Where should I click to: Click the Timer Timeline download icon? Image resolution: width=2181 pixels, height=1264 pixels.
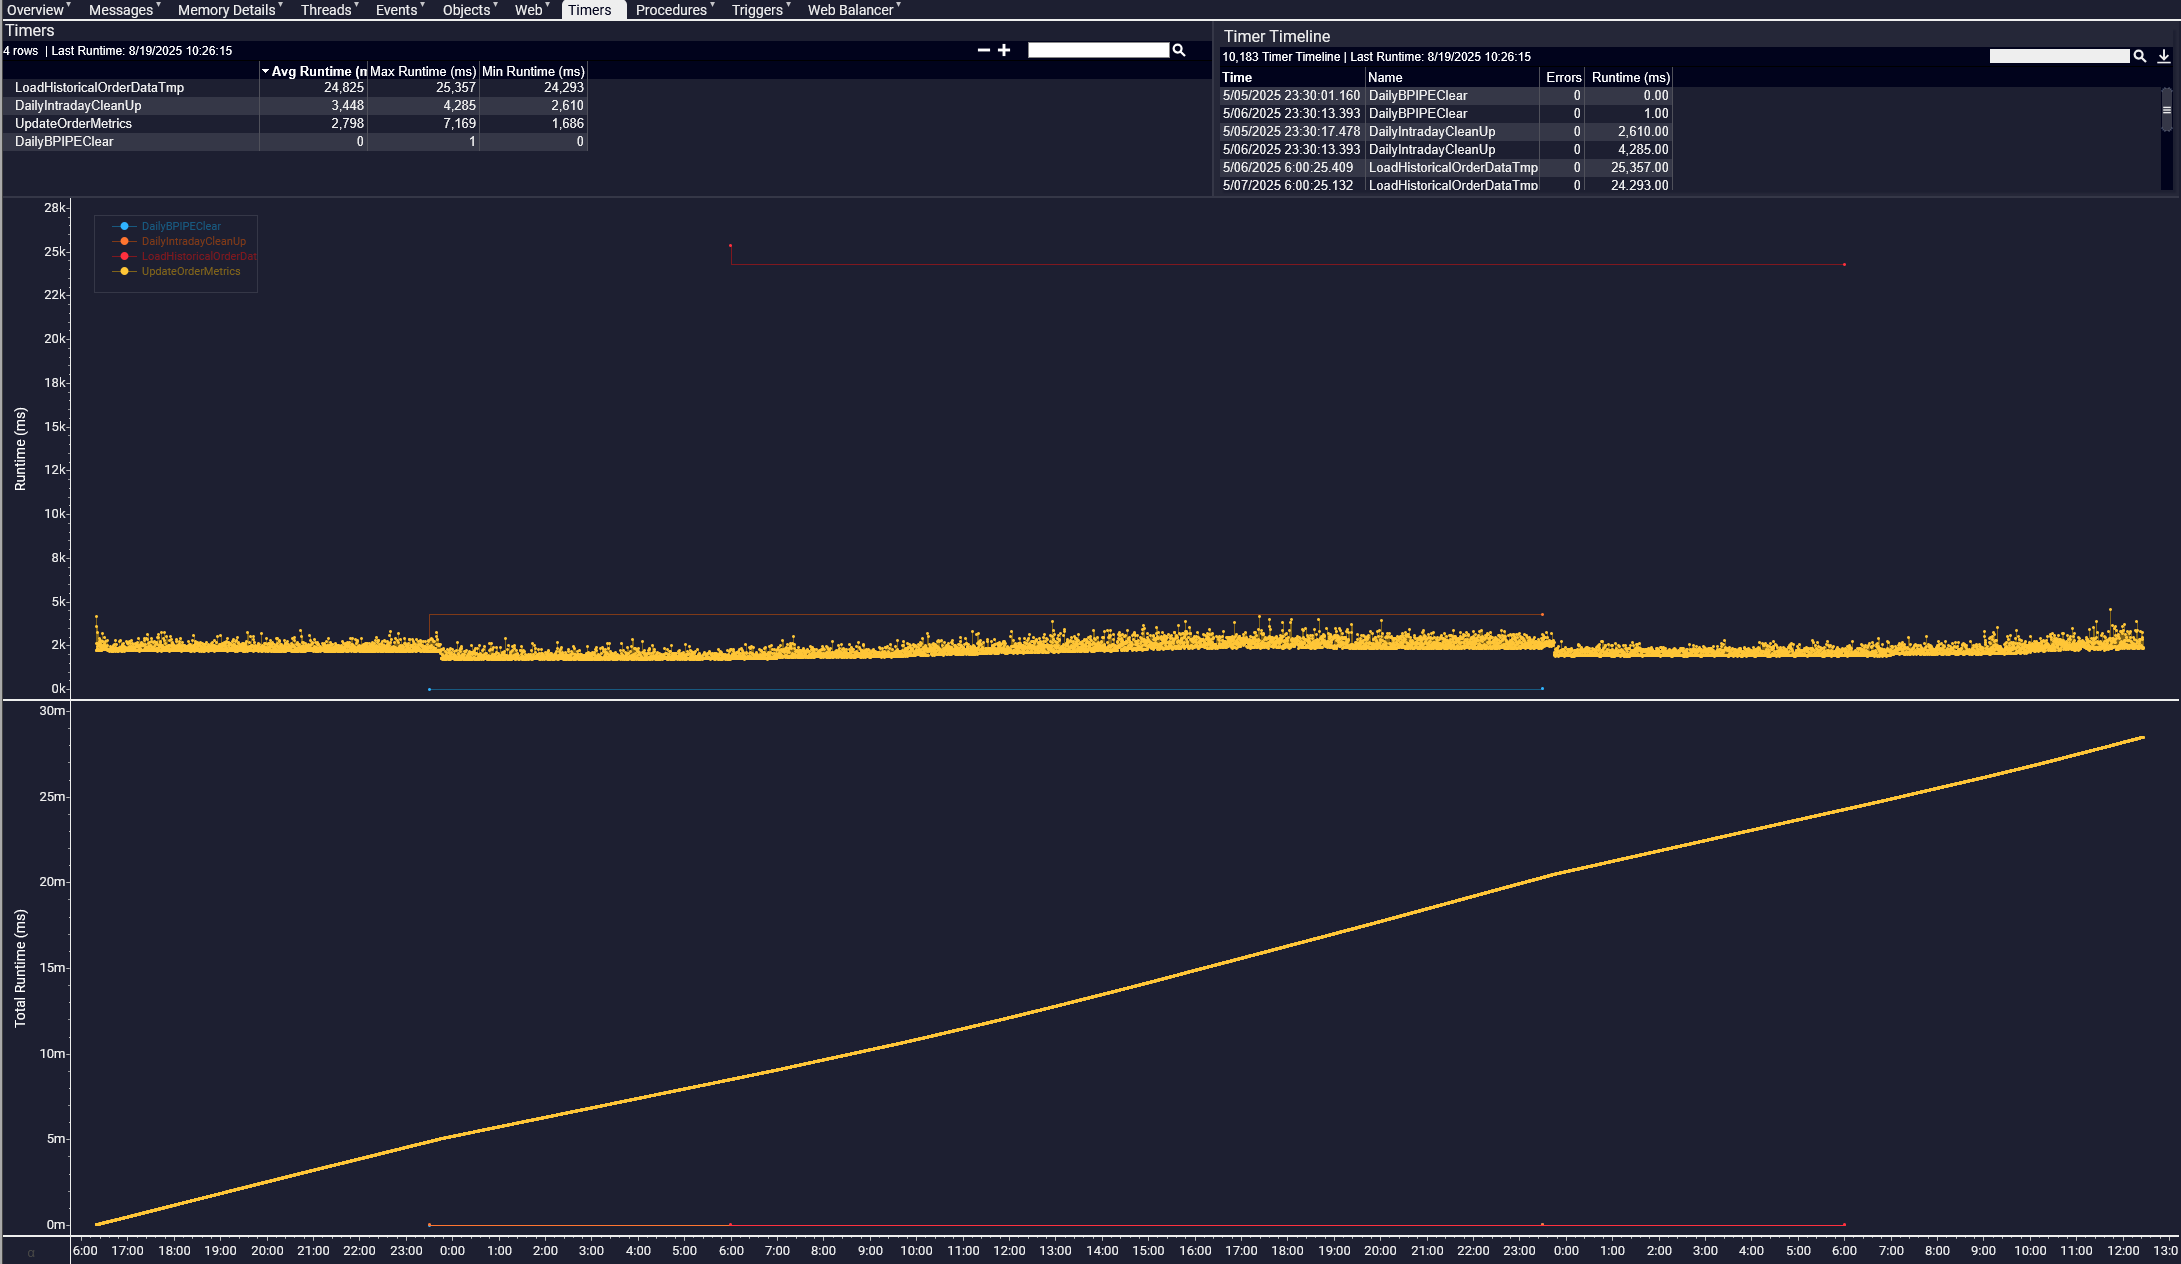pyautogui.click(x=2164, y=57)
